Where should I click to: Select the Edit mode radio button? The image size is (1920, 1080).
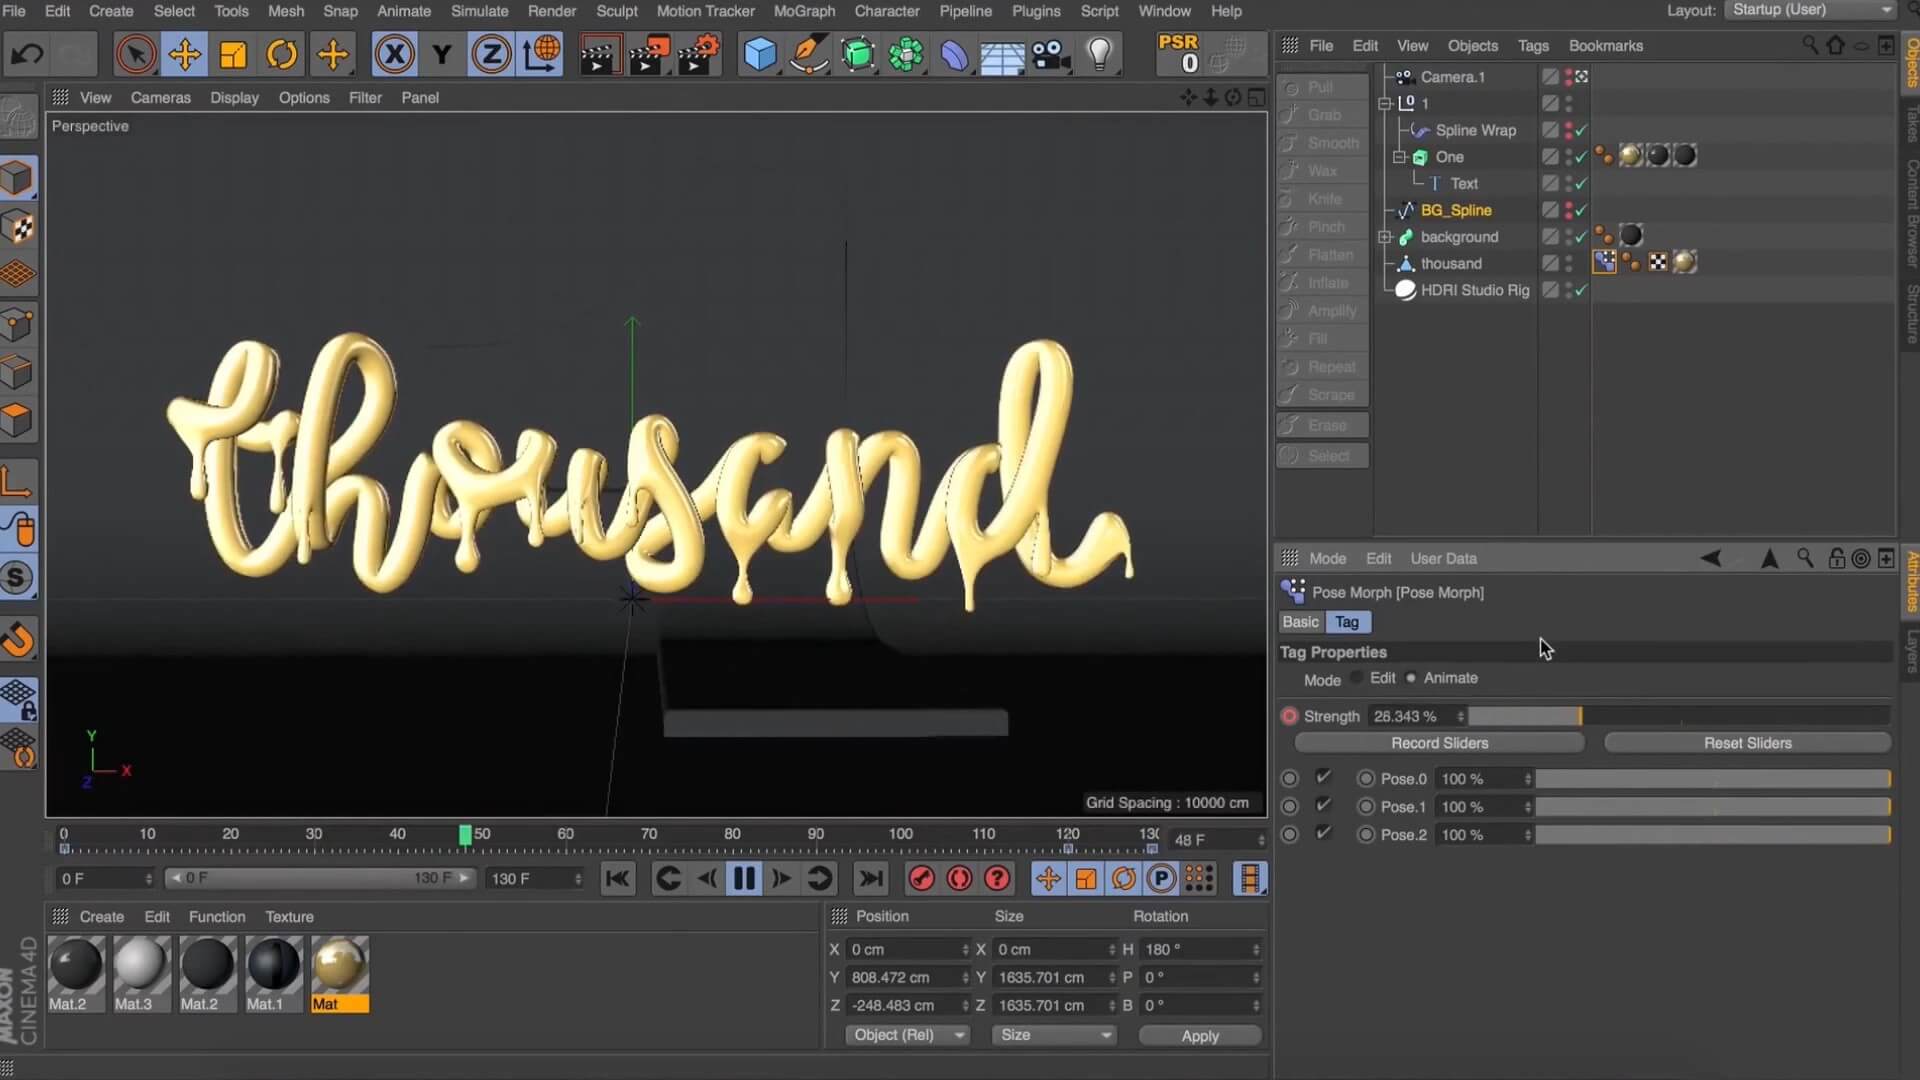1357,678
